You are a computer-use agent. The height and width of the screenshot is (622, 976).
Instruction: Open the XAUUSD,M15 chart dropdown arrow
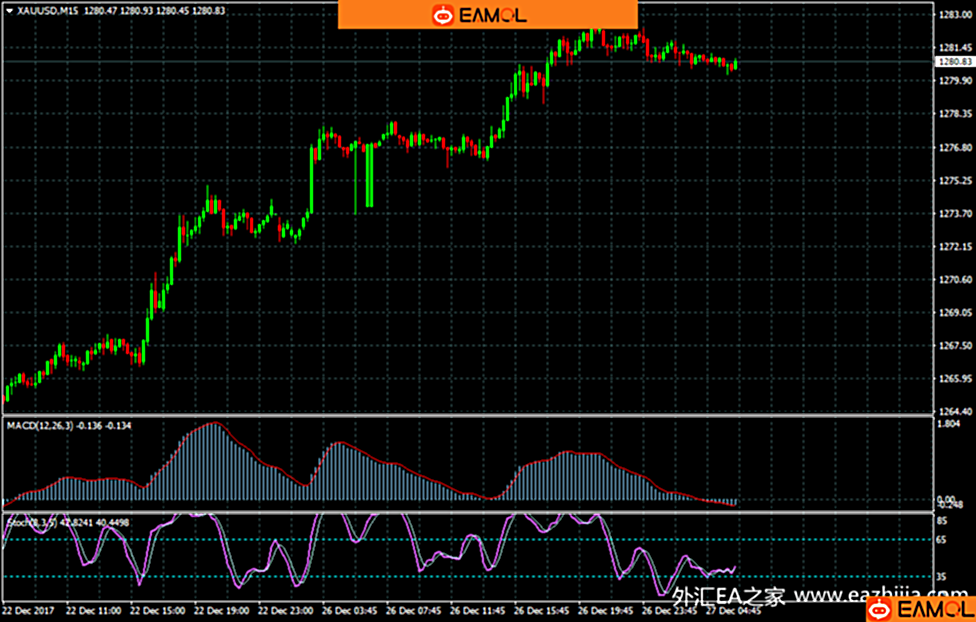pos(9,9)
